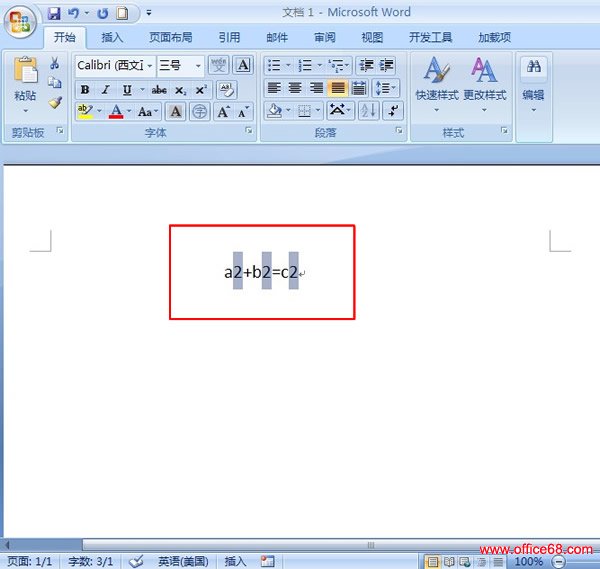The image size is (600, 569).
Task: Apply numbered list formatting
Action: (x=305, y=65)
